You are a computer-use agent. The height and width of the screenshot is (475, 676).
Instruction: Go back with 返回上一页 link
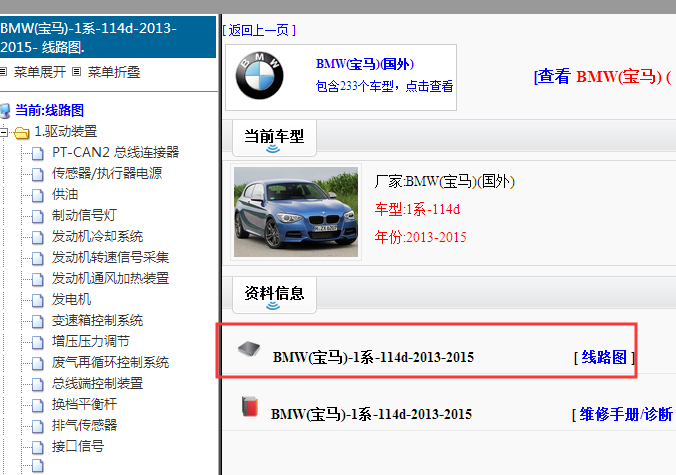(x=259, y=30)
